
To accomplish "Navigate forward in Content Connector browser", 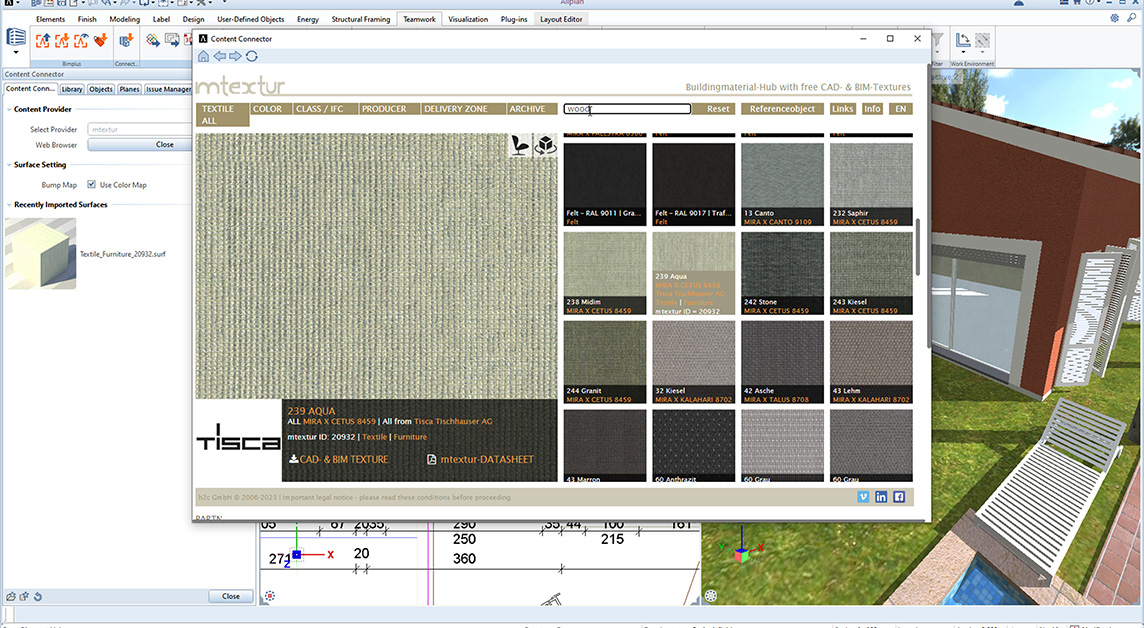I will [236, 56].
